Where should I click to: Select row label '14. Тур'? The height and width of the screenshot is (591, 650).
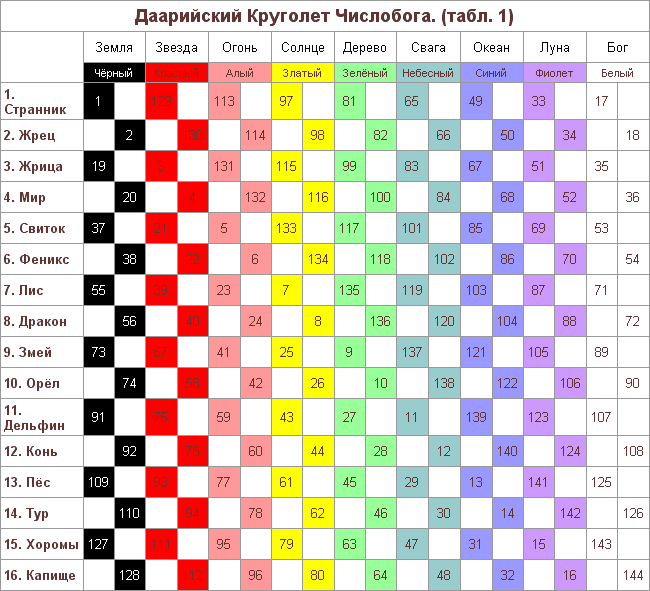coord(41,513)
